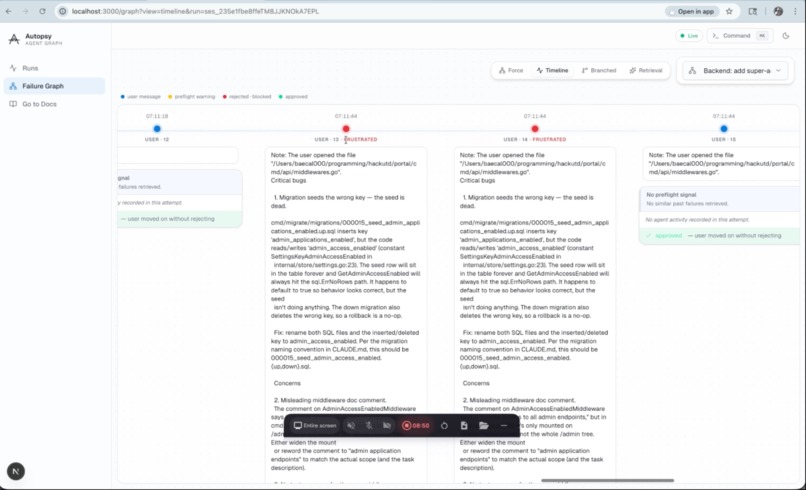Open the Backend: add super-a run dropdown
The image size is (806, 490).
point(735,70)
